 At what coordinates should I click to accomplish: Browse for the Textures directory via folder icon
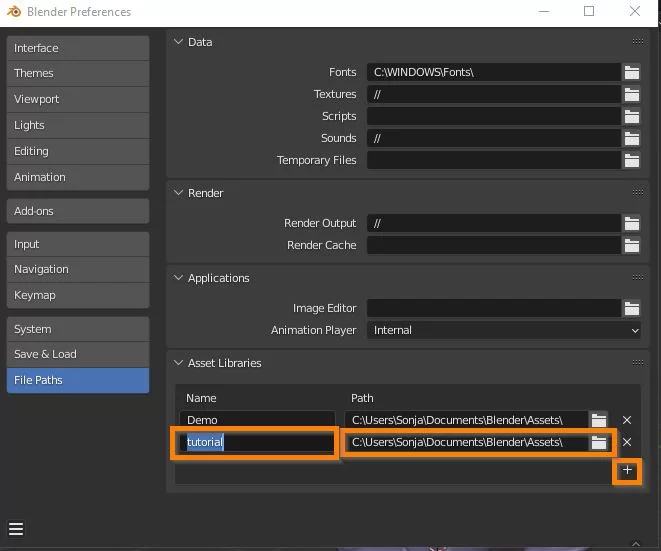point(631,94)
